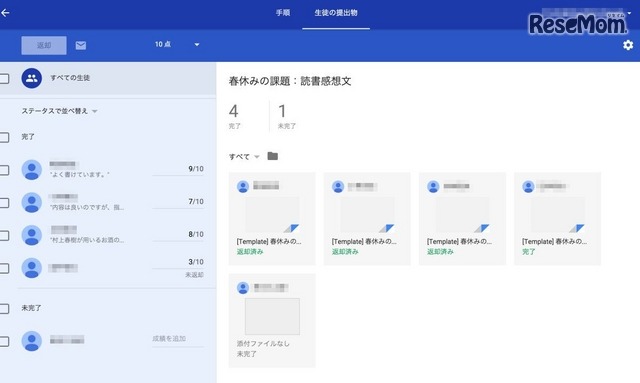The image size is (640, 383).
Task: Open the first 返却済み submission card
Action: pyautogui.click(x=272, y=219)
